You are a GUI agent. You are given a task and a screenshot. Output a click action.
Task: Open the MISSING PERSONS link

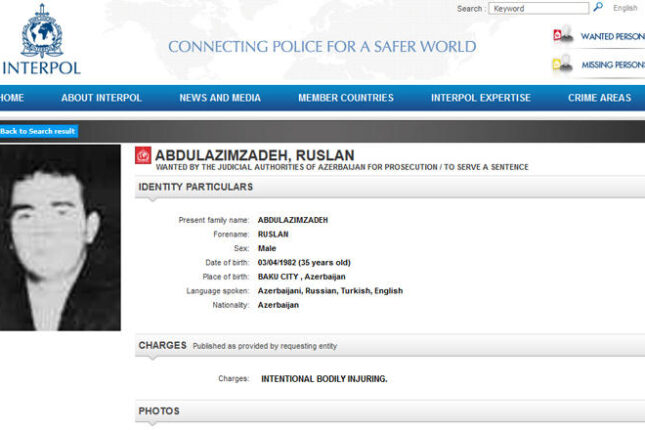[613, 65]
